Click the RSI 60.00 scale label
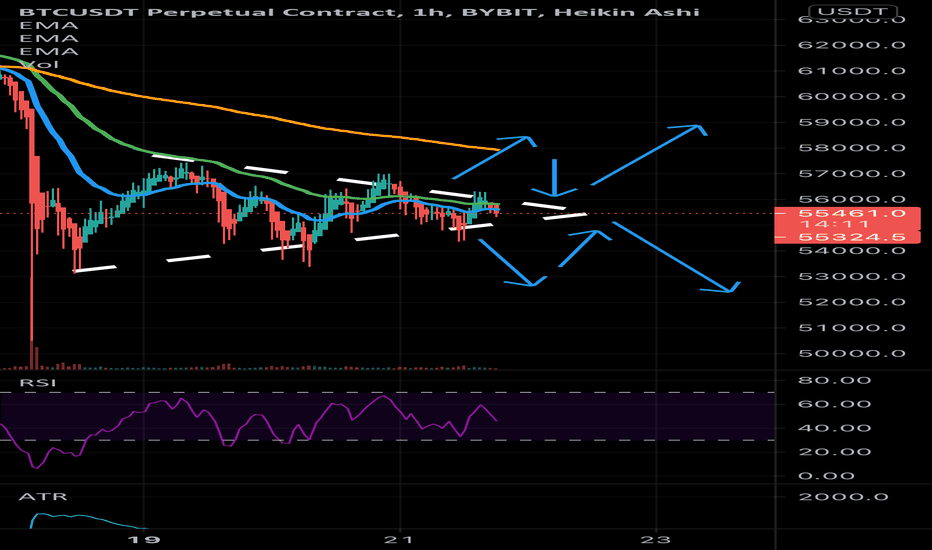Viewport: 932px width, 550px height. [835, 404]
